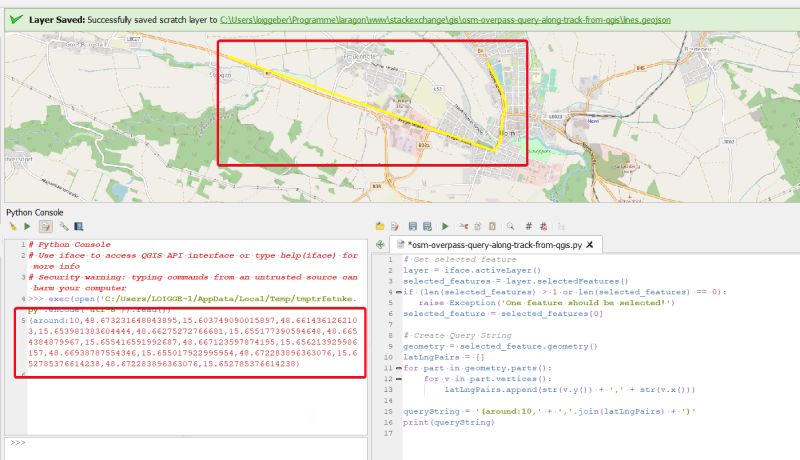This screenshot has height=460, width=800.
Task: Close the osm-overpass-query script tab
Action: (590, 245)
